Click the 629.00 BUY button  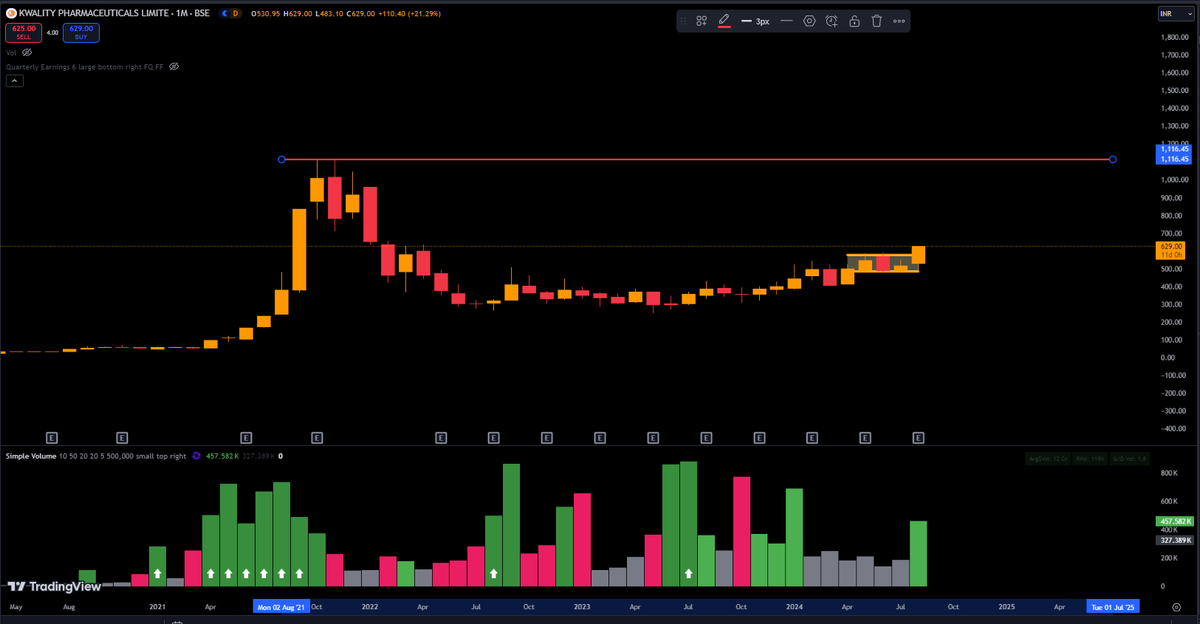80,32
